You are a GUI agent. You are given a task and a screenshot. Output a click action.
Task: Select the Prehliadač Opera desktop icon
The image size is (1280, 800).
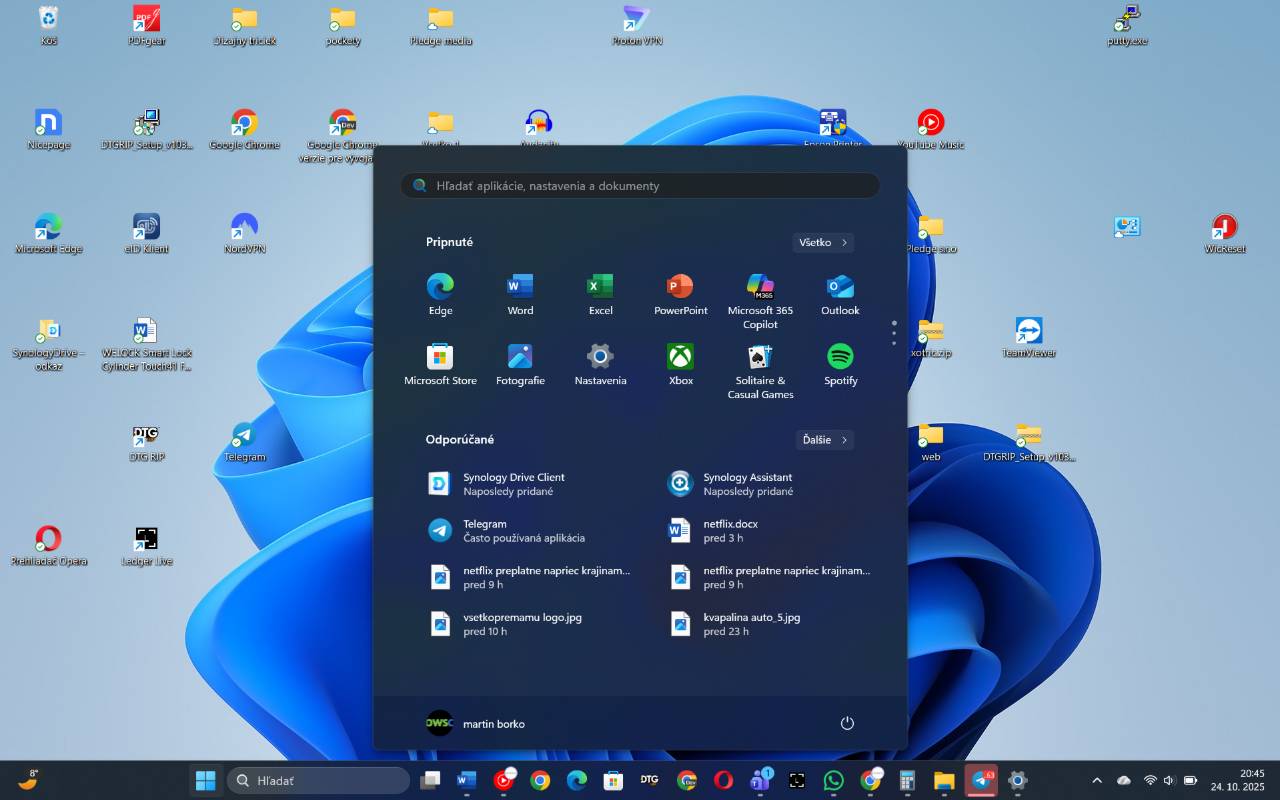coord(48,546)
